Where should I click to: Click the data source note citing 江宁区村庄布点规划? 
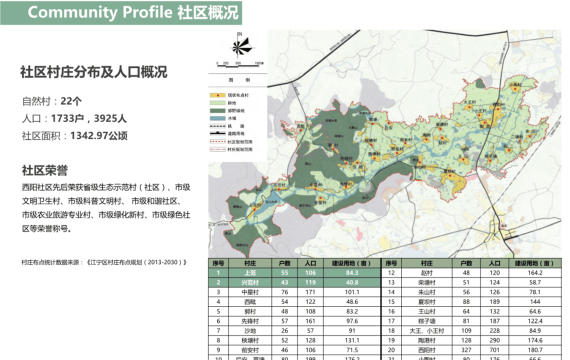[104, 262]
